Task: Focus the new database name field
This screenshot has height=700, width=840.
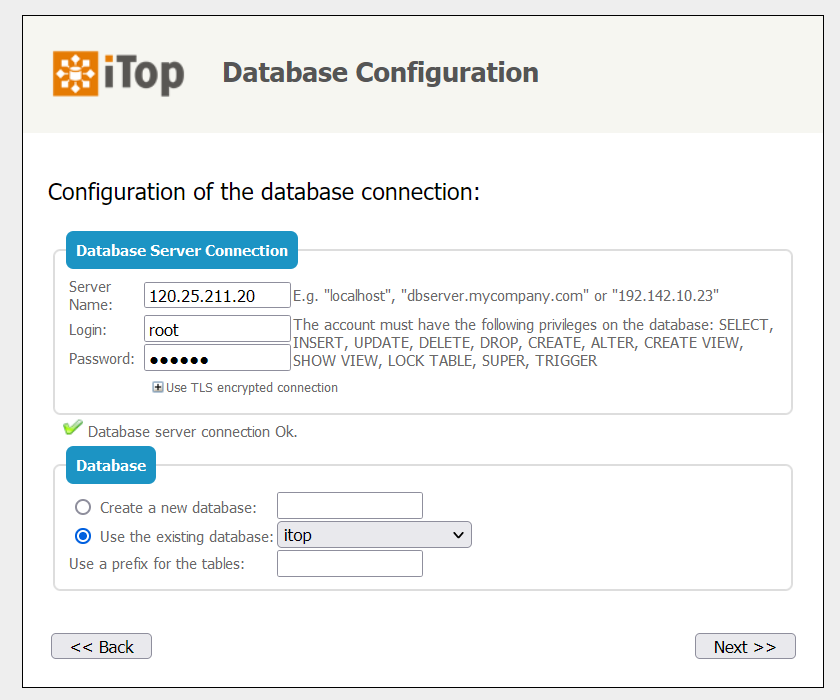Action: pos(350,506)
